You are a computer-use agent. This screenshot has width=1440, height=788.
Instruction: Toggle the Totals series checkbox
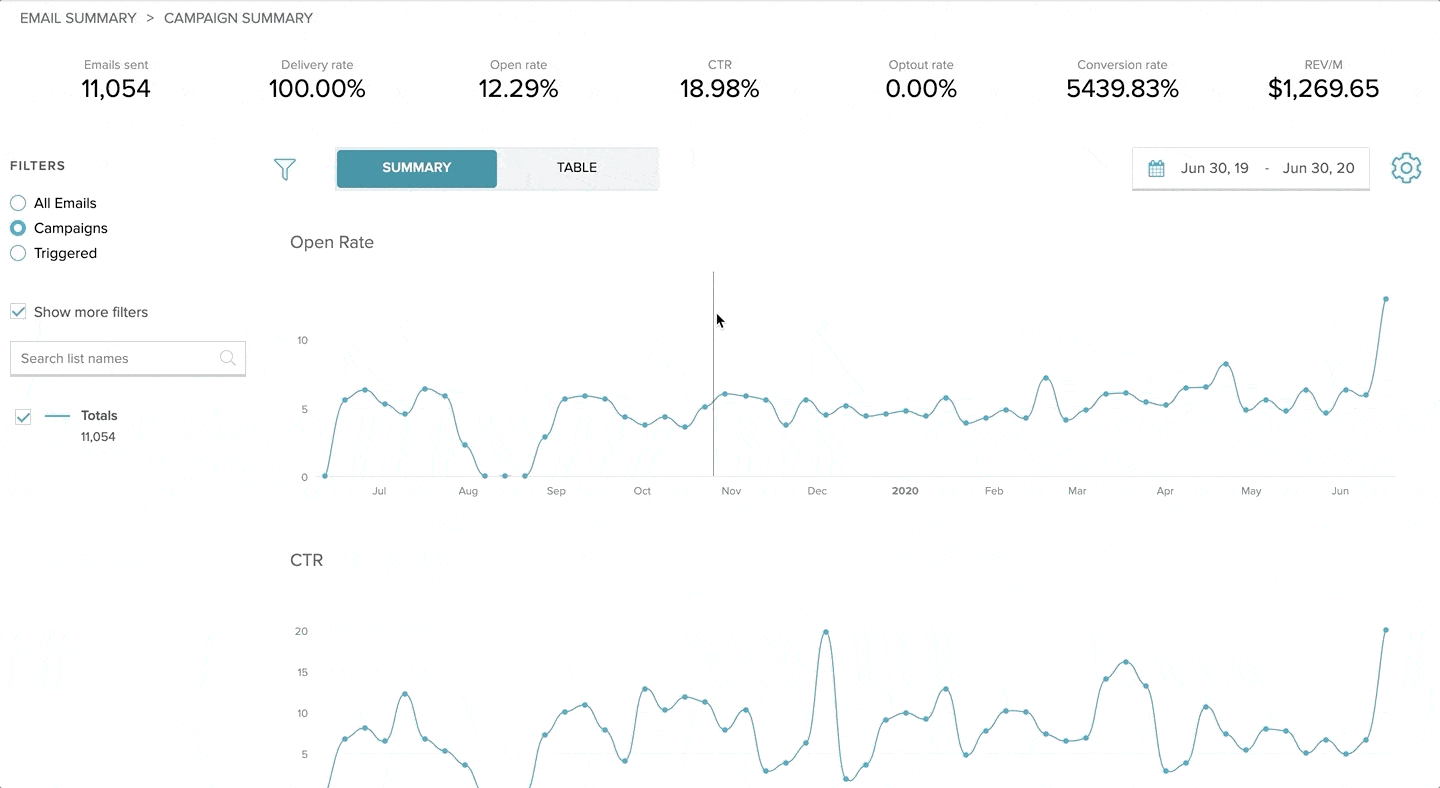pos(23,417)
